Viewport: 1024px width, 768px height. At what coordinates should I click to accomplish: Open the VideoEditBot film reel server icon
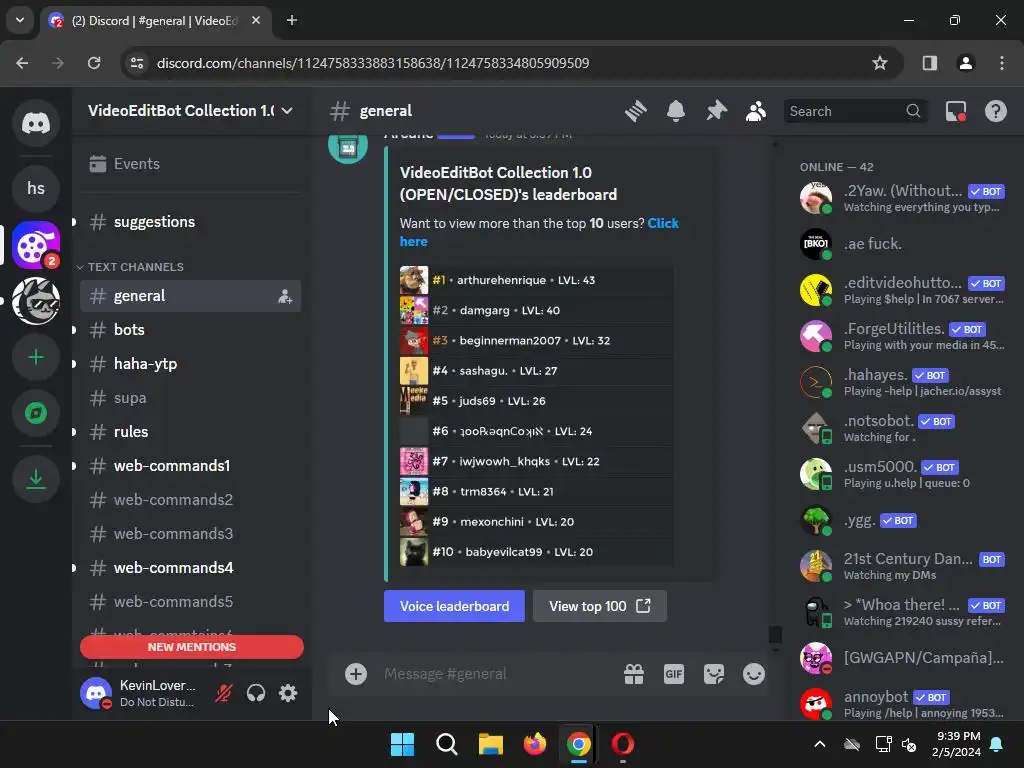tap(36, 245)
